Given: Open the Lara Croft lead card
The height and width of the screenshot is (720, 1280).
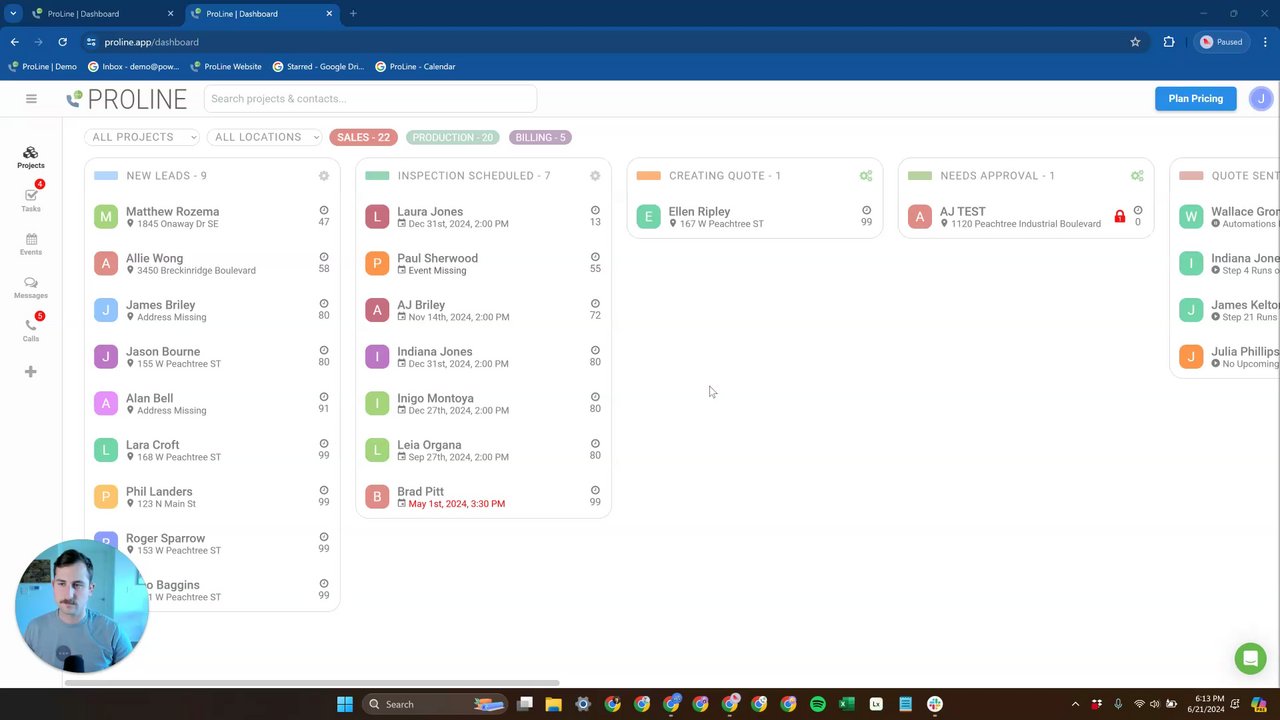Looking at the screenshot, I should pos(212,450).
